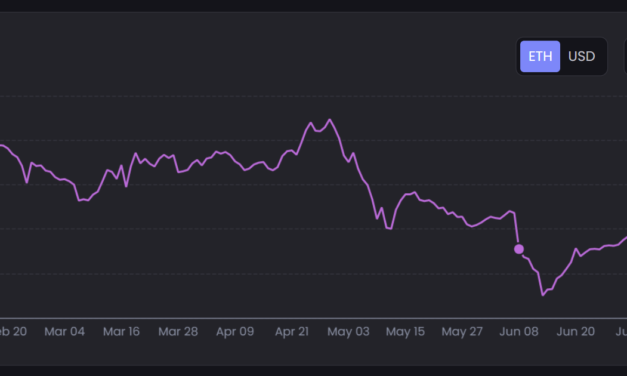This screenshot has width=627, height=376.
Task: Click the Apr 21 date label
Action: (292, 332)
